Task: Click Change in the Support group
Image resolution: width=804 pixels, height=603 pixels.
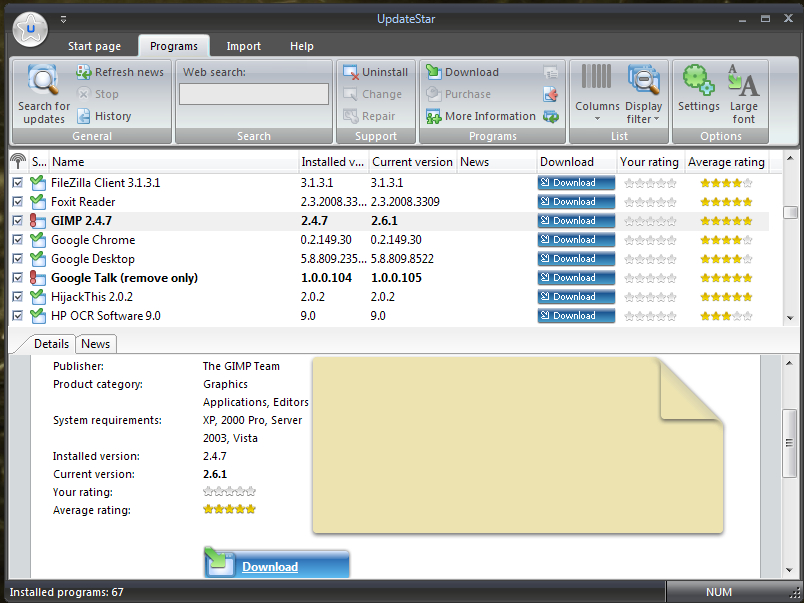Action: [373, 94]
